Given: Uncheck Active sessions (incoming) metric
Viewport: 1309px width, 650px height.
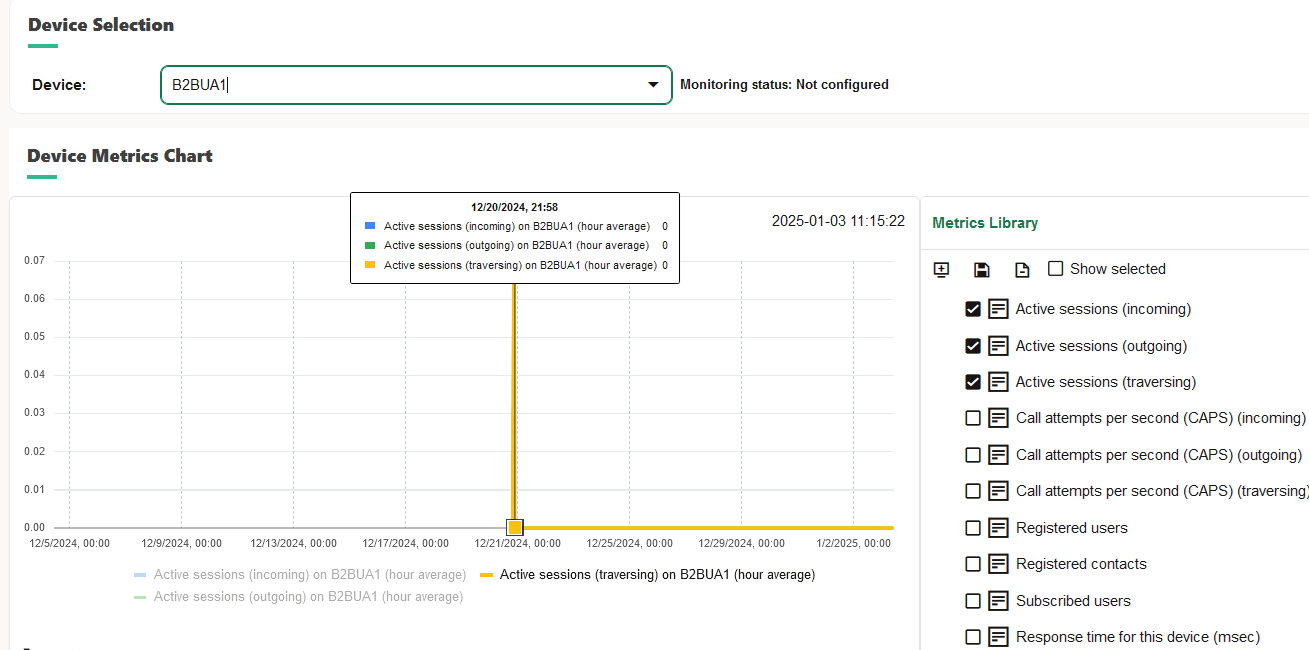Looking at the screenshot, I should (x=972, y=309).
